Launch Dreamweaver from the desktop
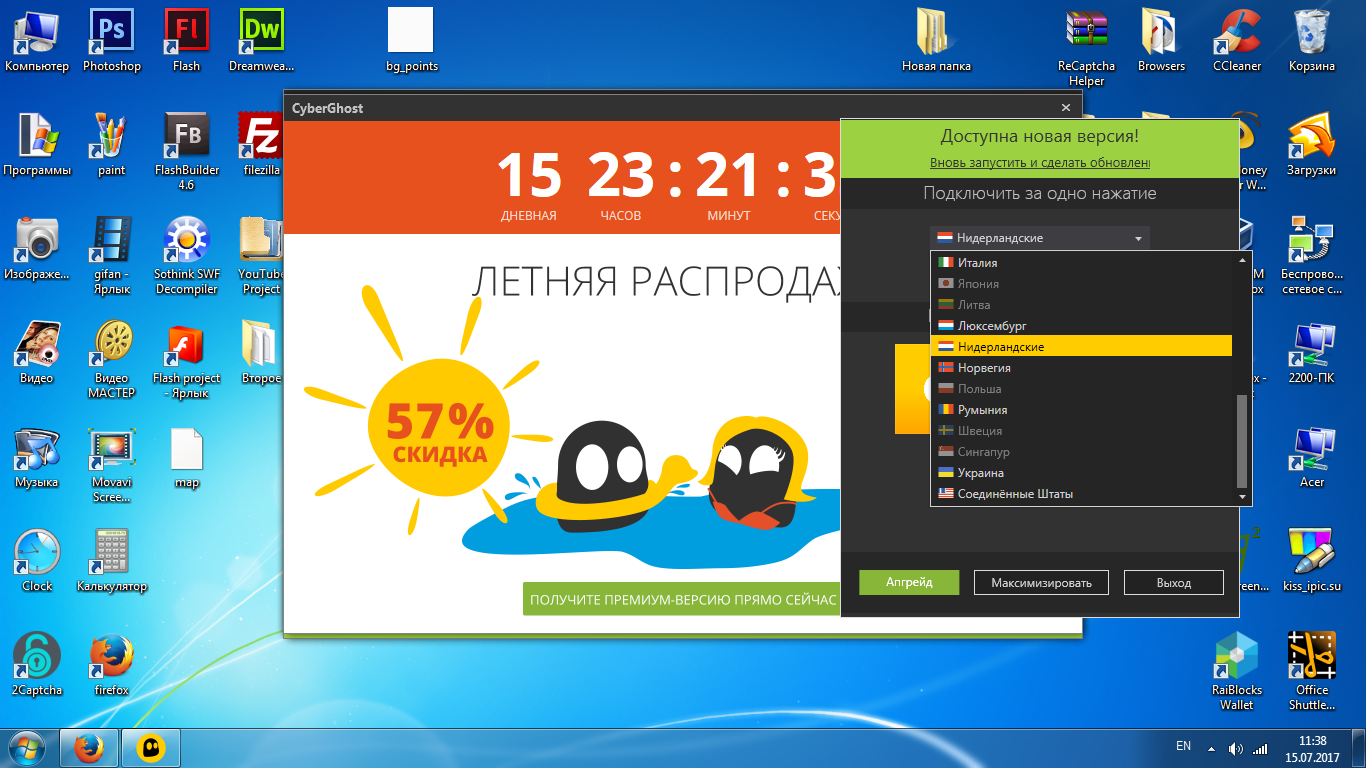This screenshot has height=768, width=1366. pyautogui.click(x=261, y=40)
